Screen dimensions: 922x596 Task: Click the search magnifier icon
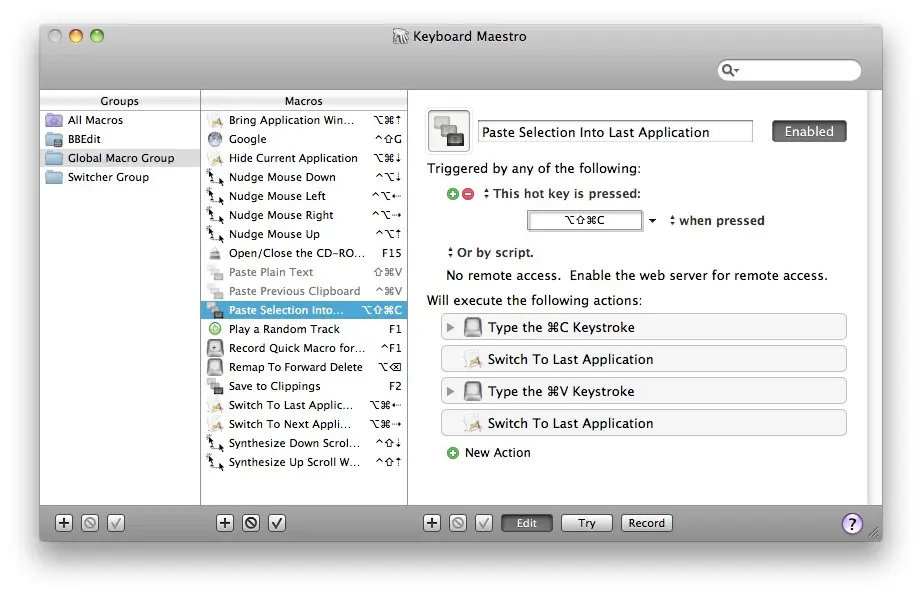coord(729,71)
